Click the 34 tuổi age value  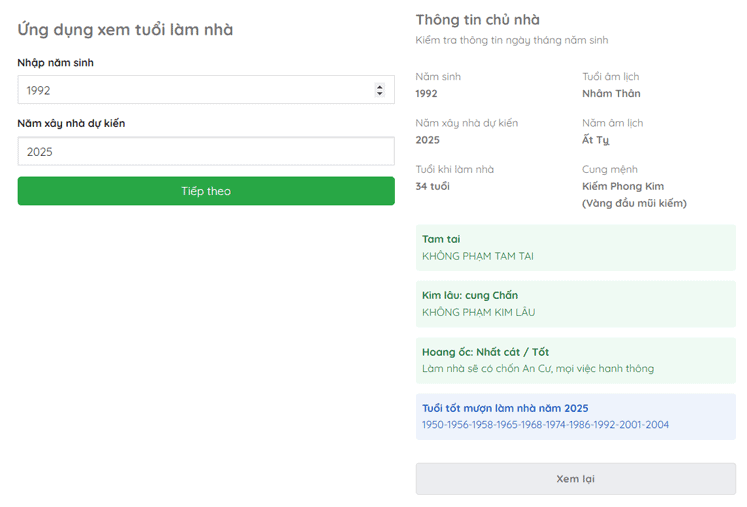tap(433, 186)
